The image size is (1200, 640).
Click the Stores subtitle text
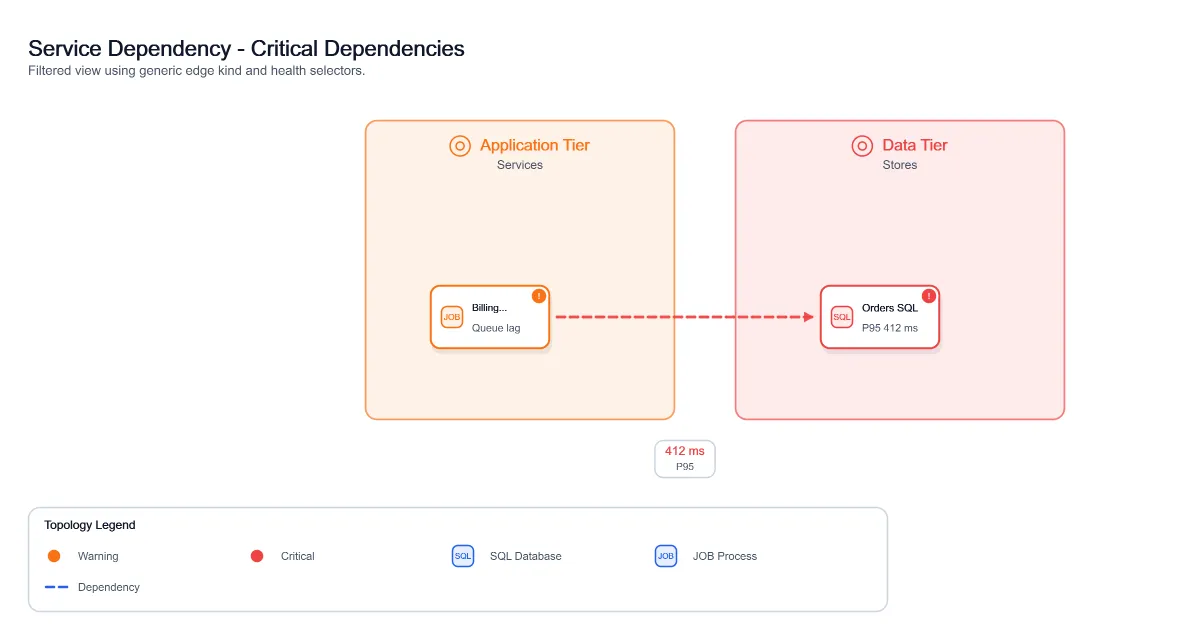pos(900,165)
